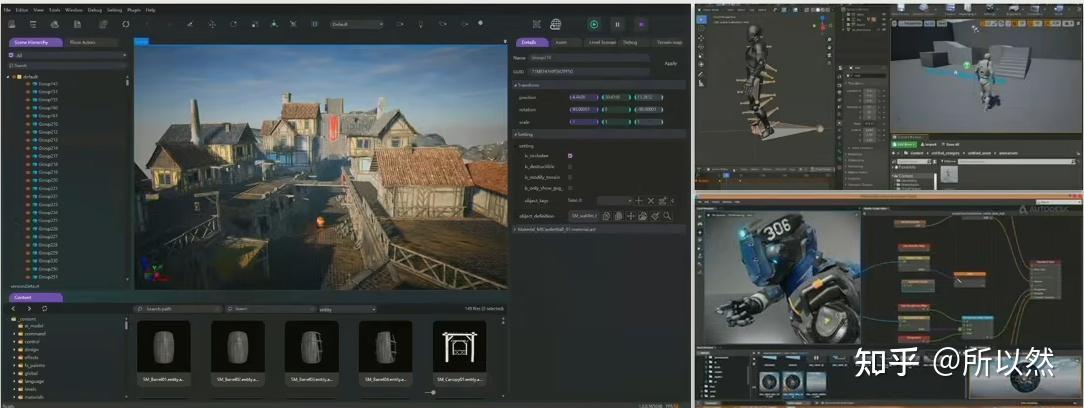Collapse the Transform section

[516, 86]
